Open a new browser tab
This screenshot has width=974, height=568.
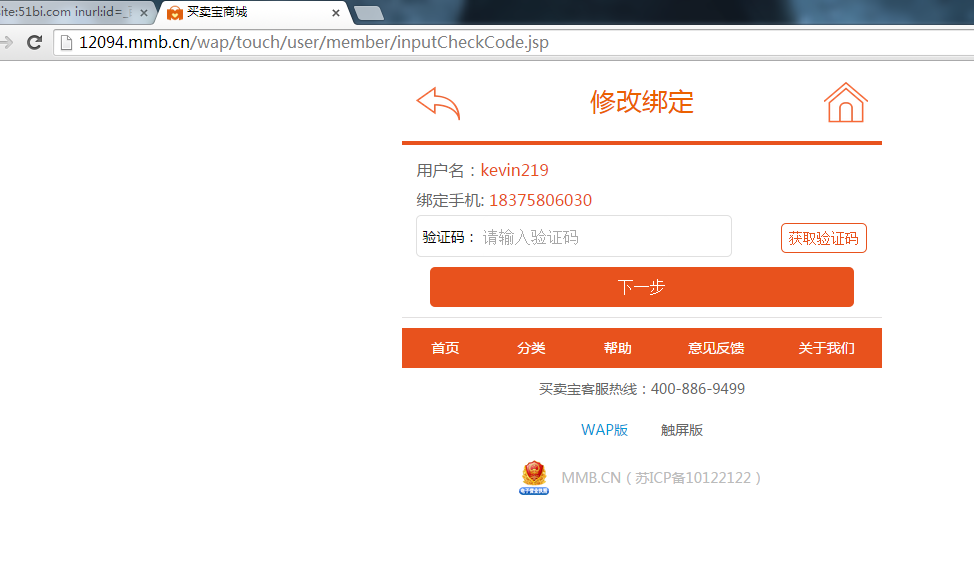point(369,13)
